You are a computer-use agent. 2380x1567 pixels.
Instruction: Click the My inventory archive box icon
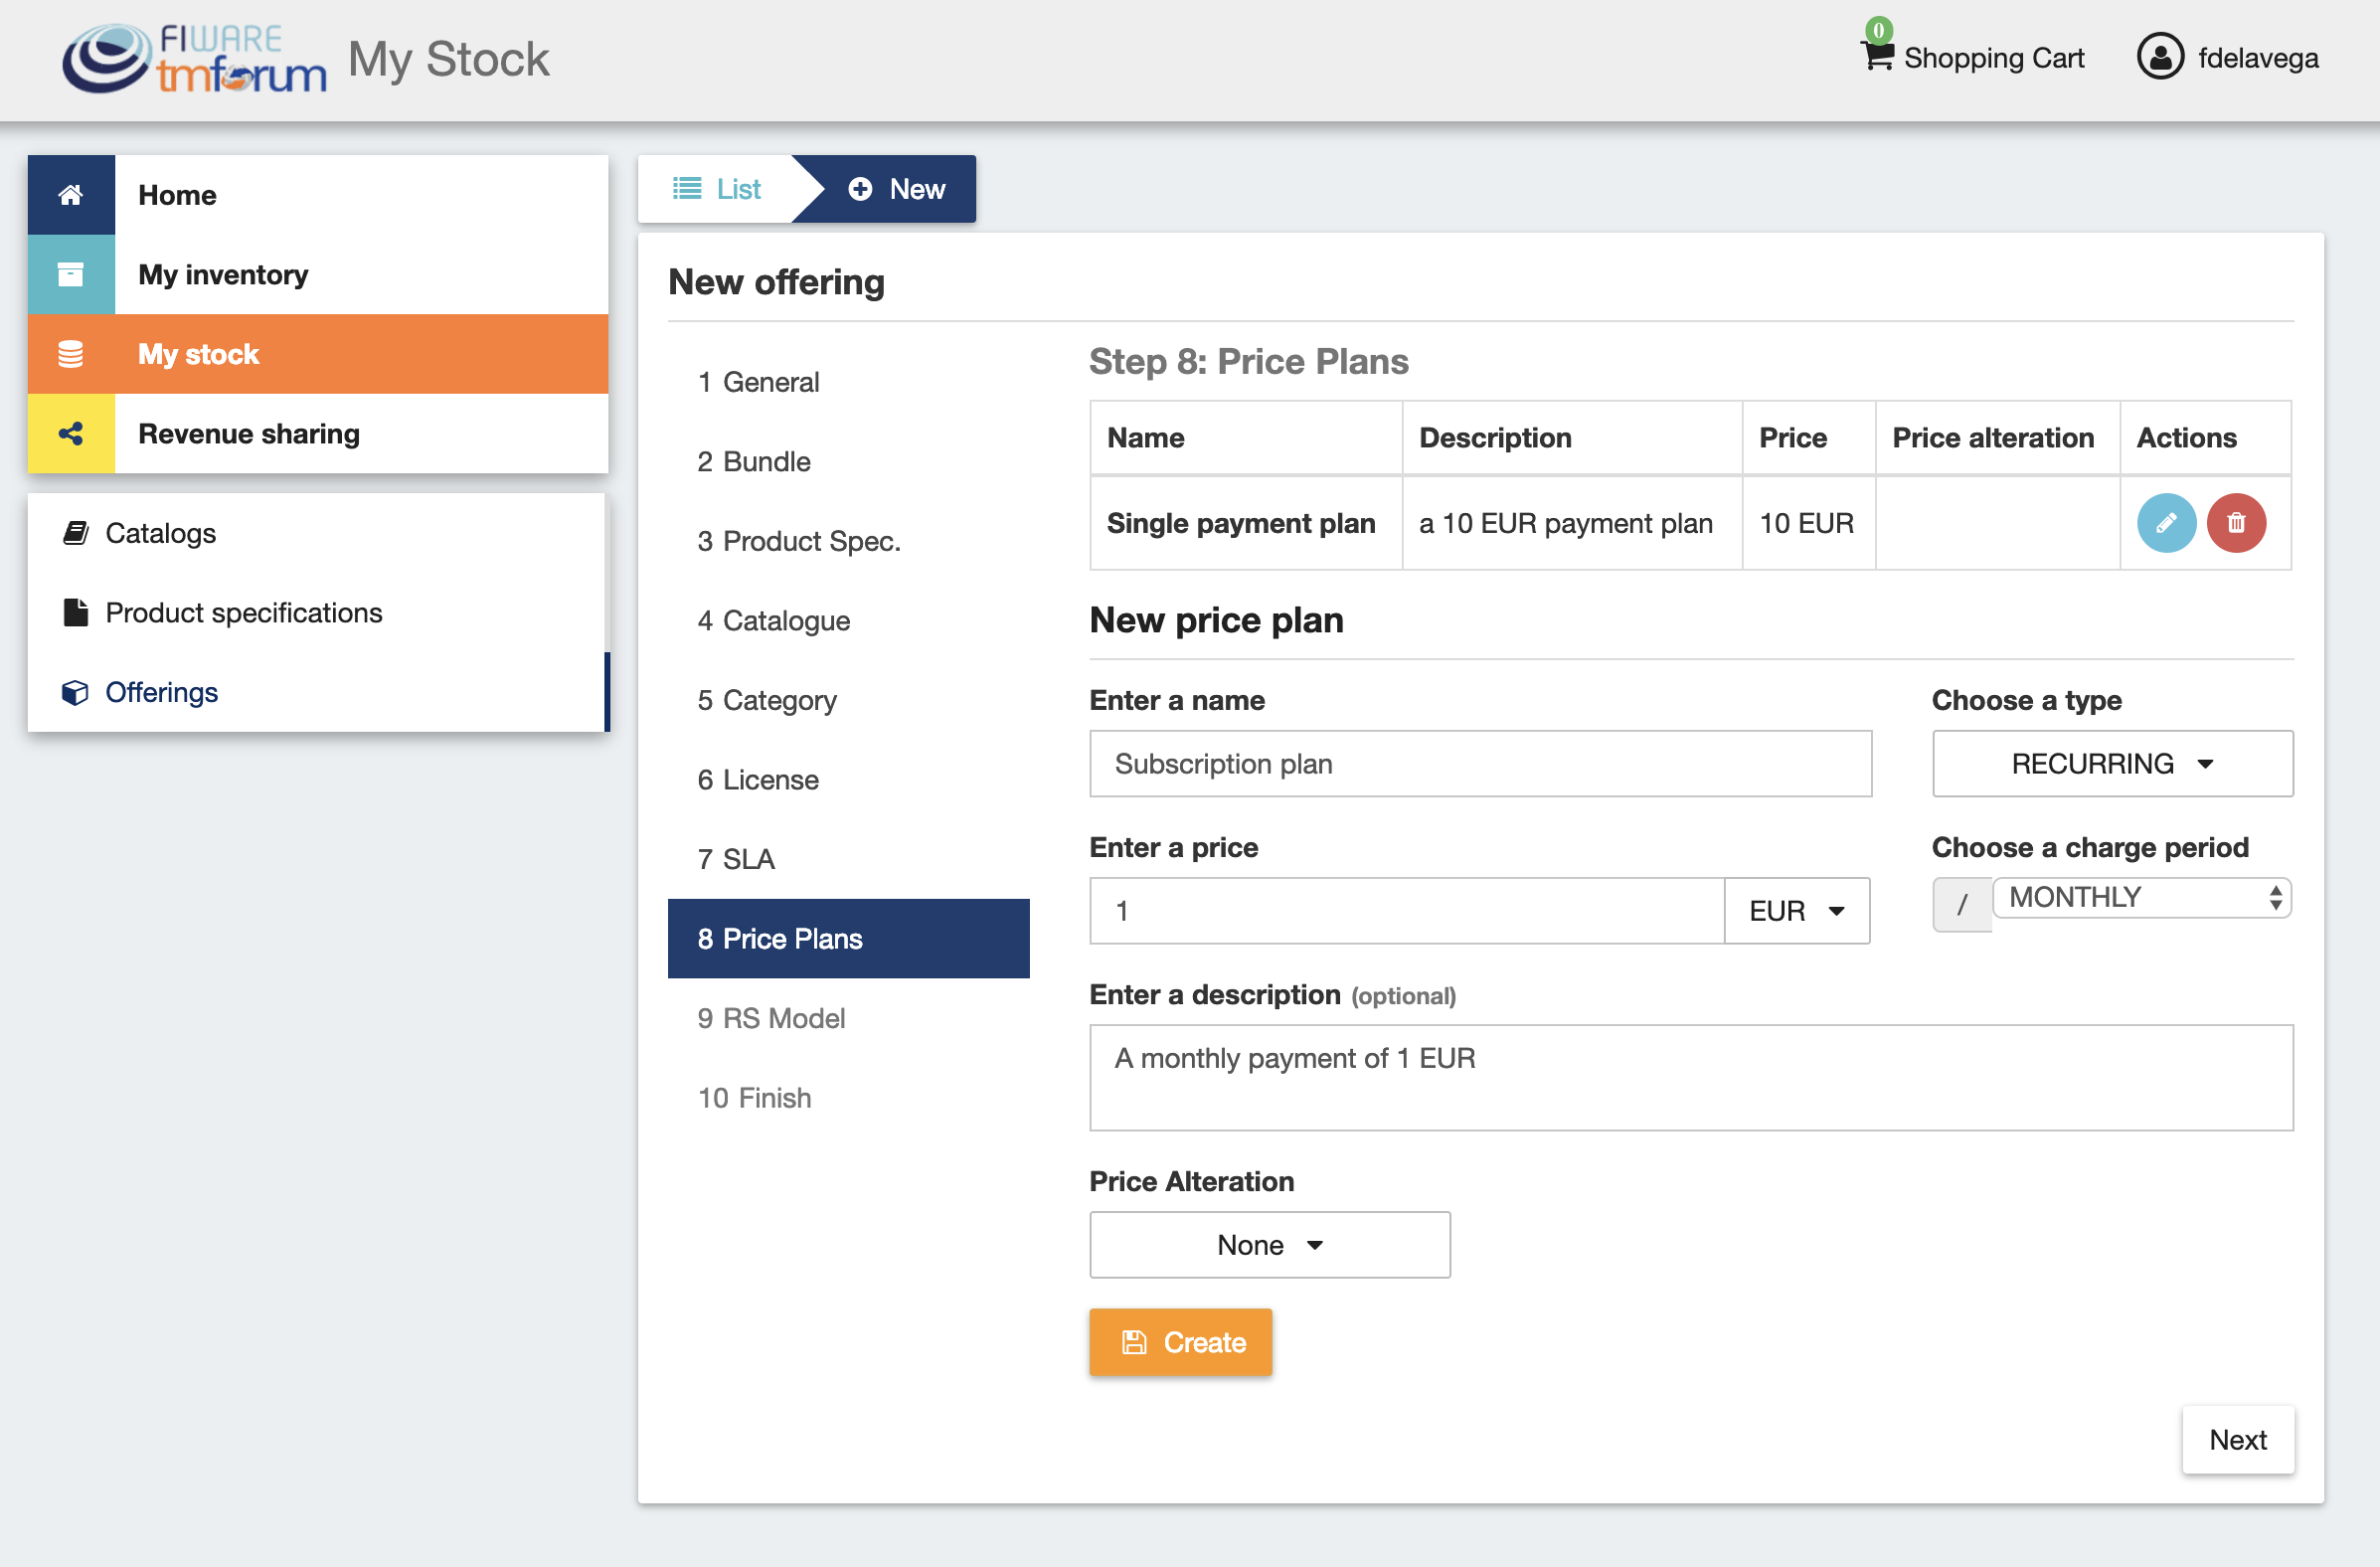coord(70,274)
